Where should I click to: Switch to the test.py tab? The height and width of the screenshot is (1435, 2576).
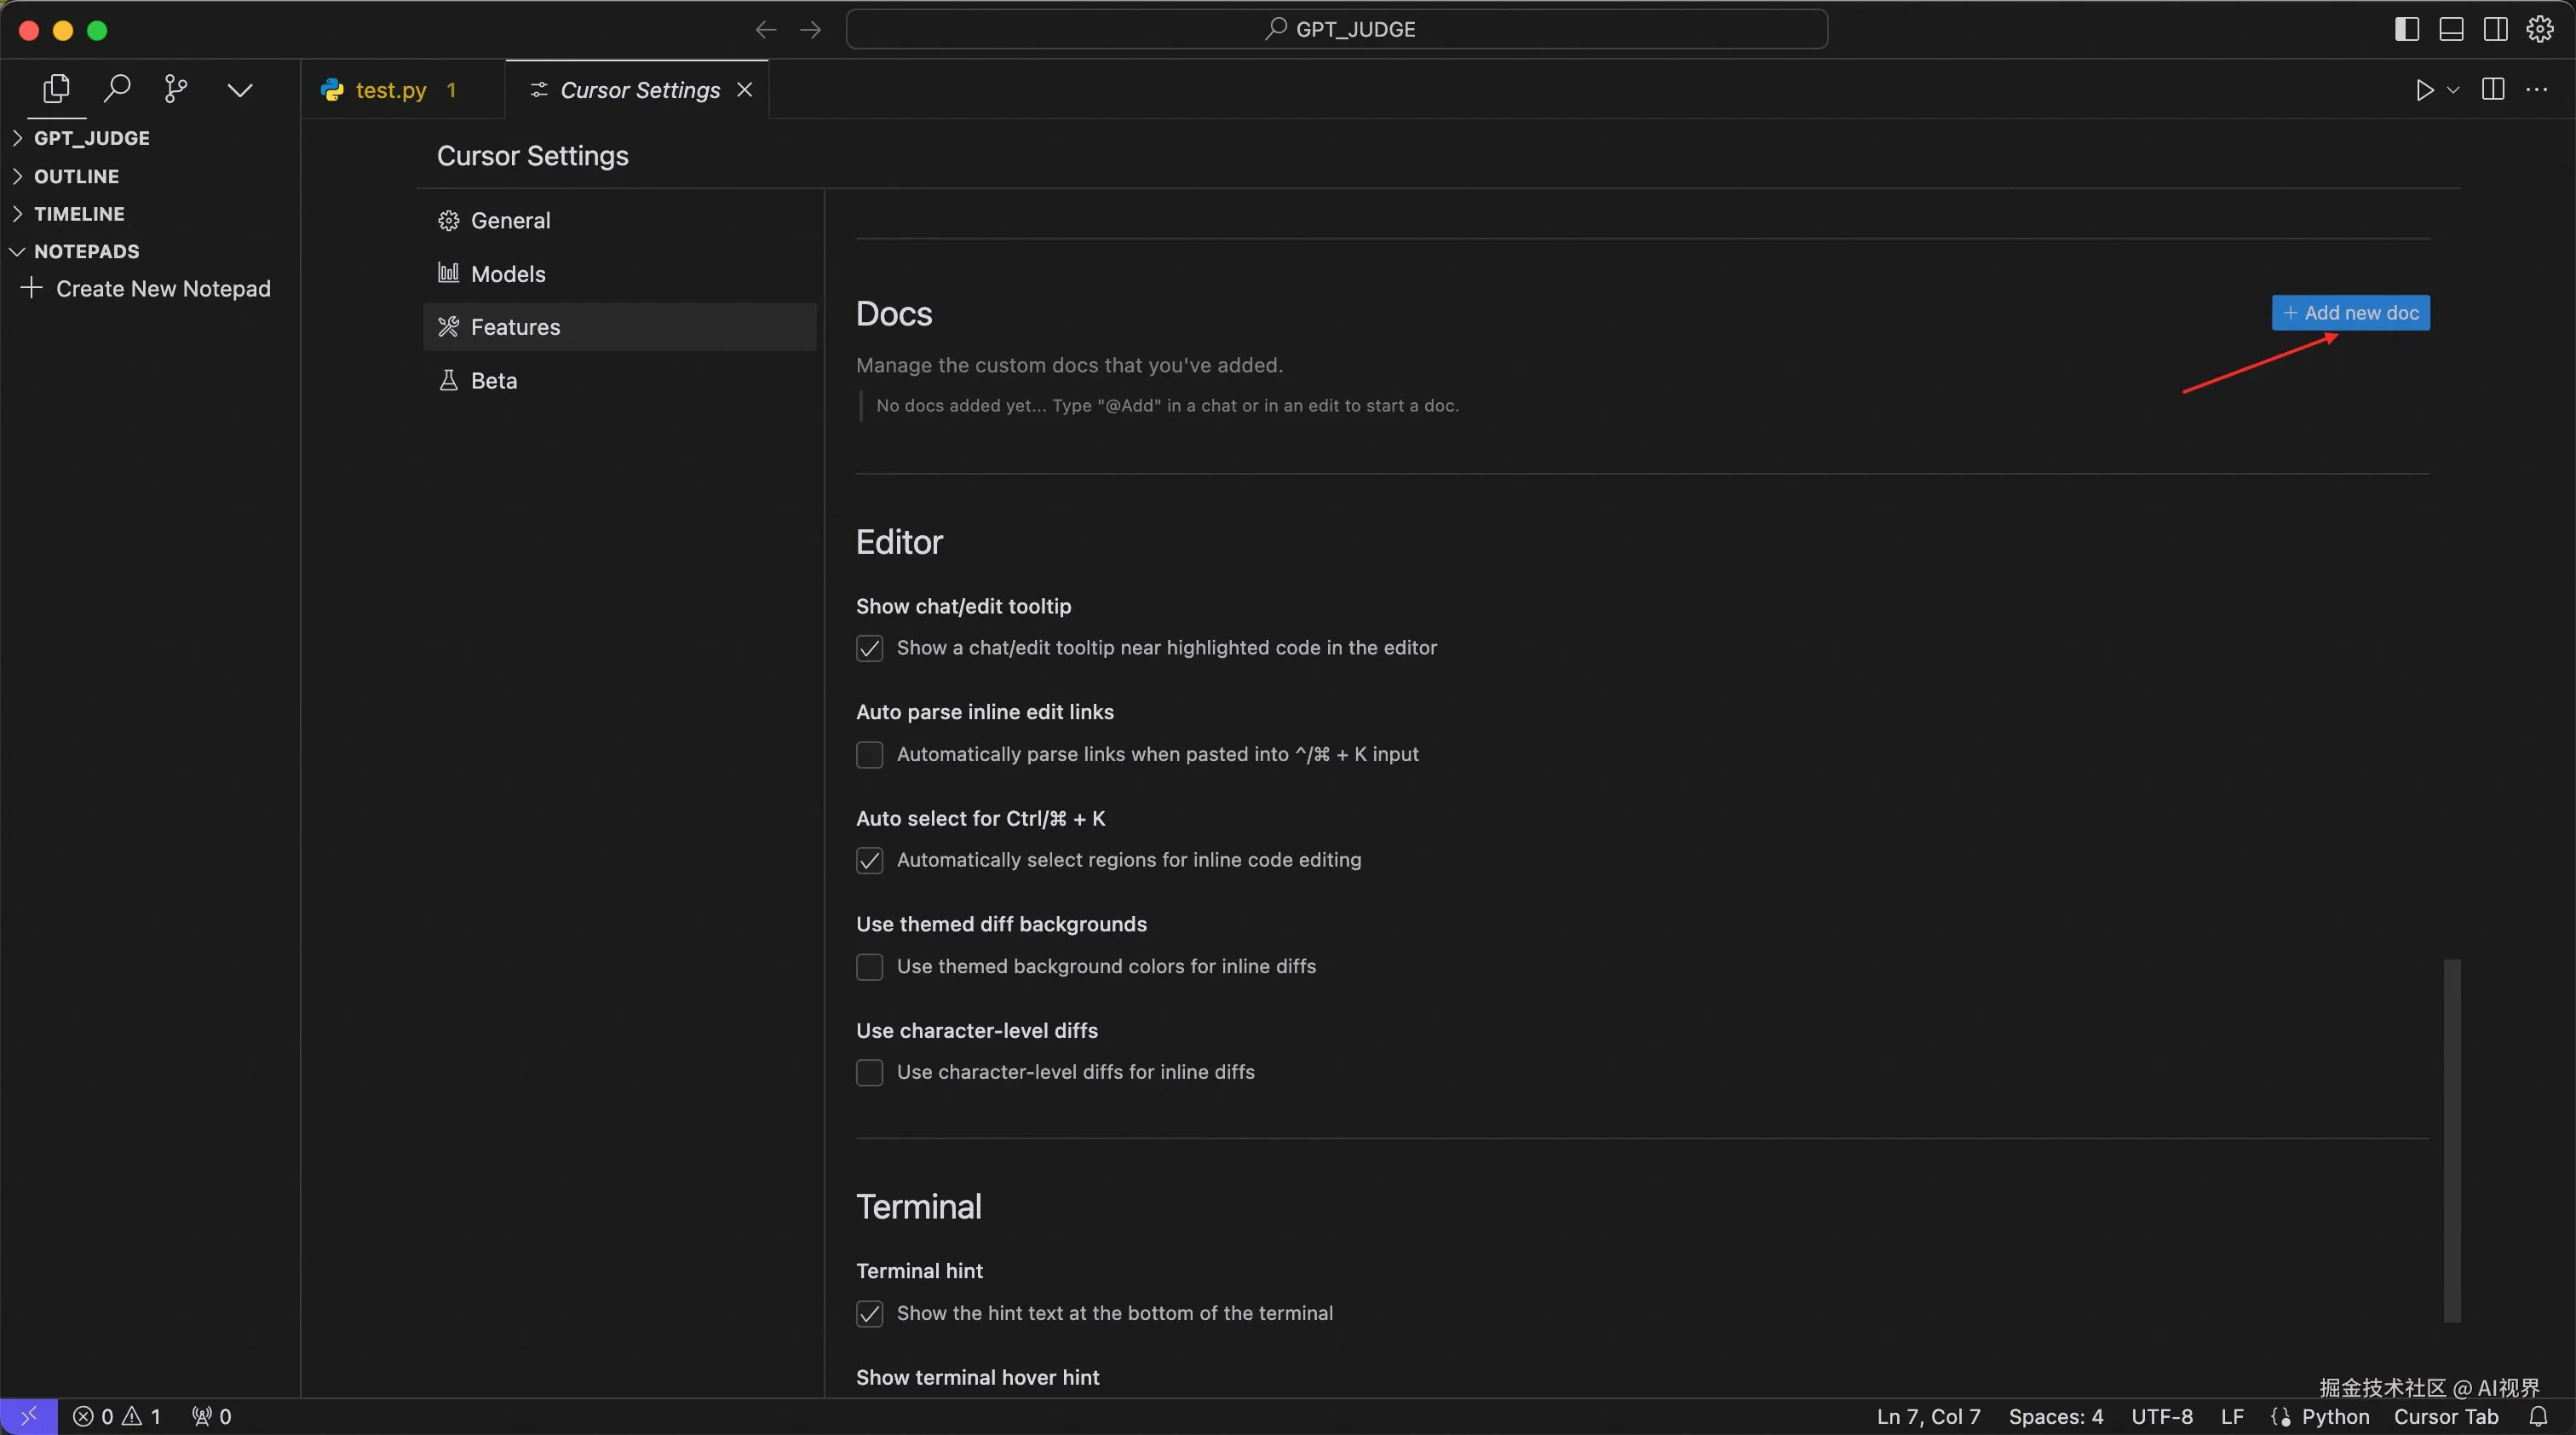point(390,90)
